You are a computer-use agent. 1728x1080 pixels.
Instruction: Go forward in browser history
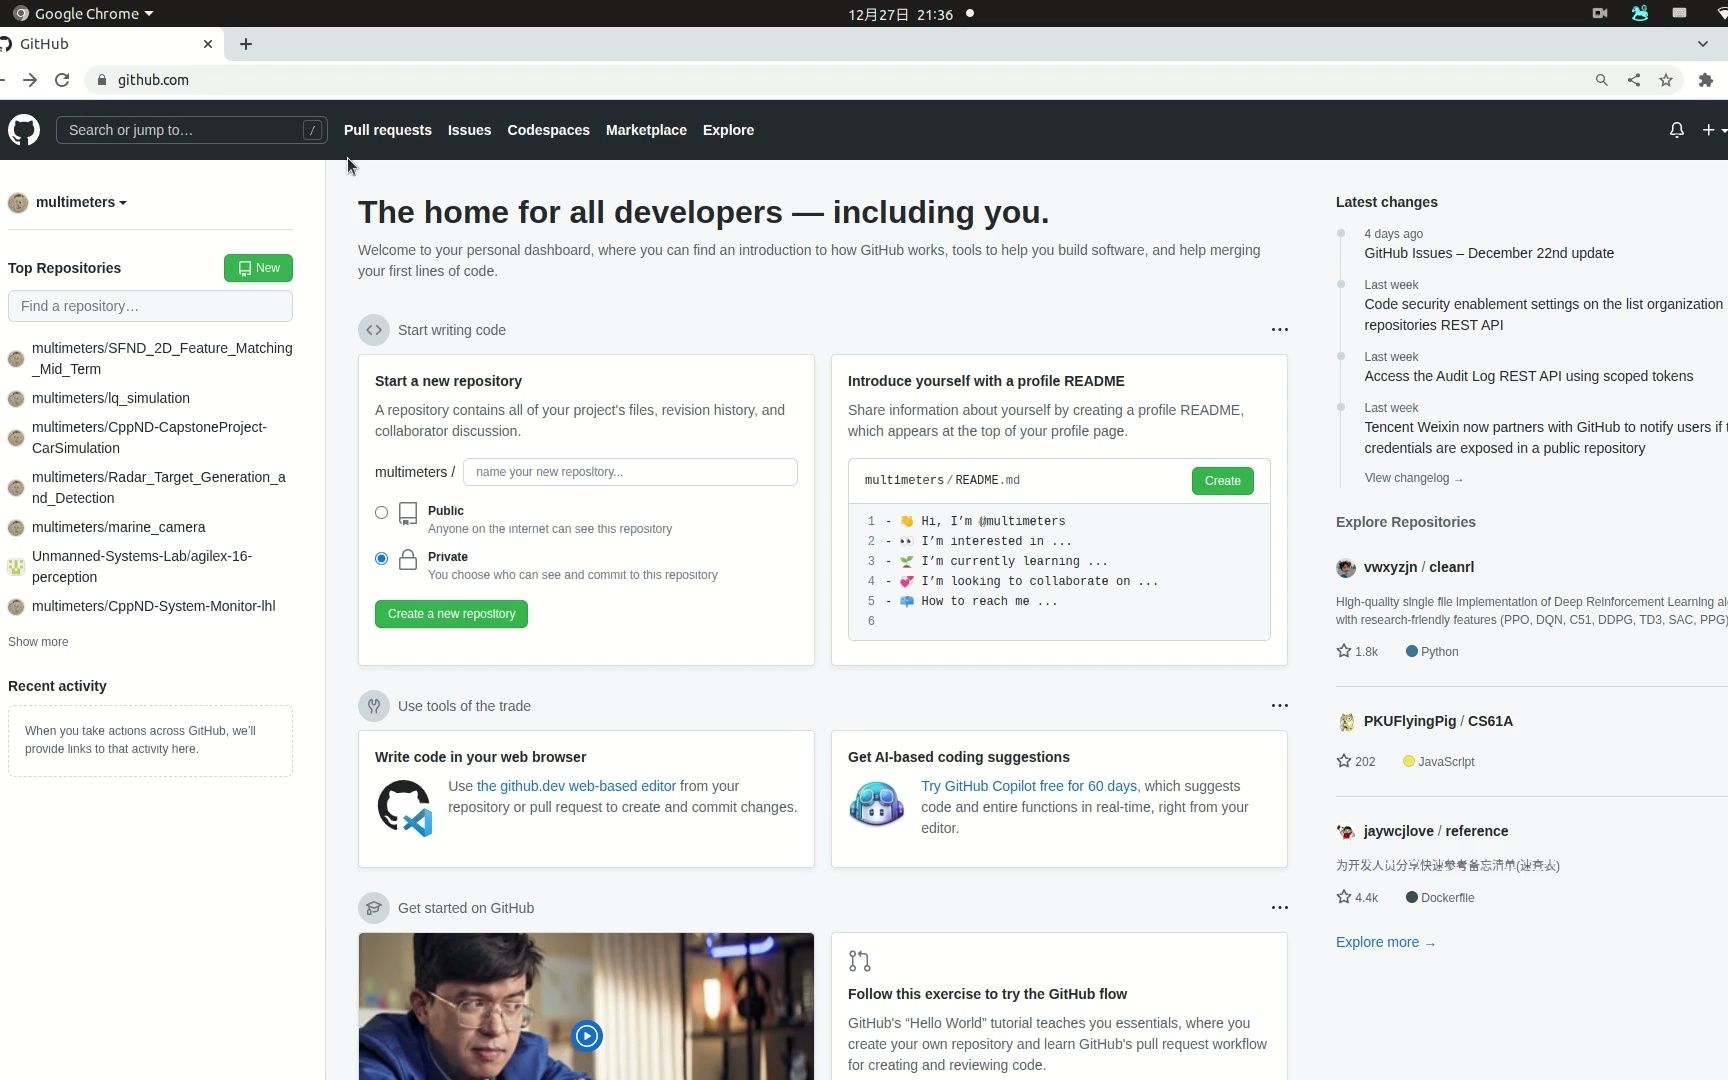[x=30, y=80]
